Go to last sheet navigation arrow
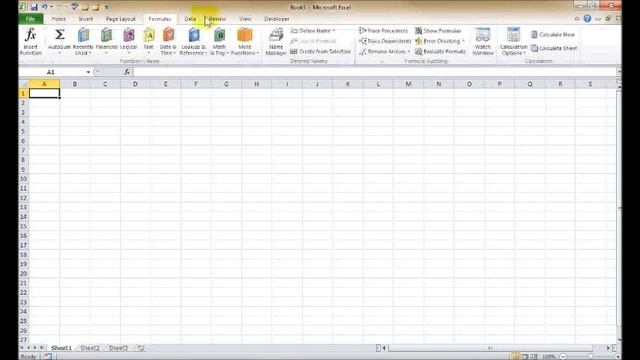Screen dimensions: 640x360 pos(42,348)
